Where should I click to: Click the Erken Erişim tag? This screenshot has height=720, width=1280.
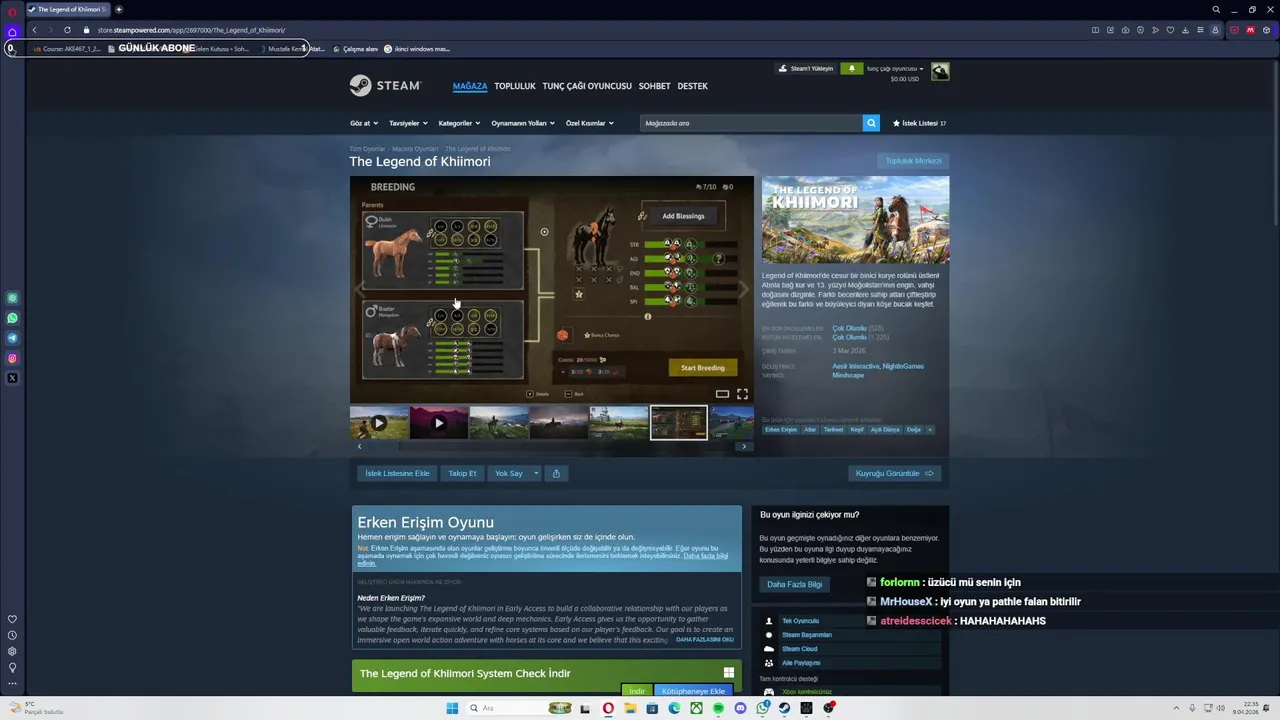pyautogui.click(x=781, y=429)
